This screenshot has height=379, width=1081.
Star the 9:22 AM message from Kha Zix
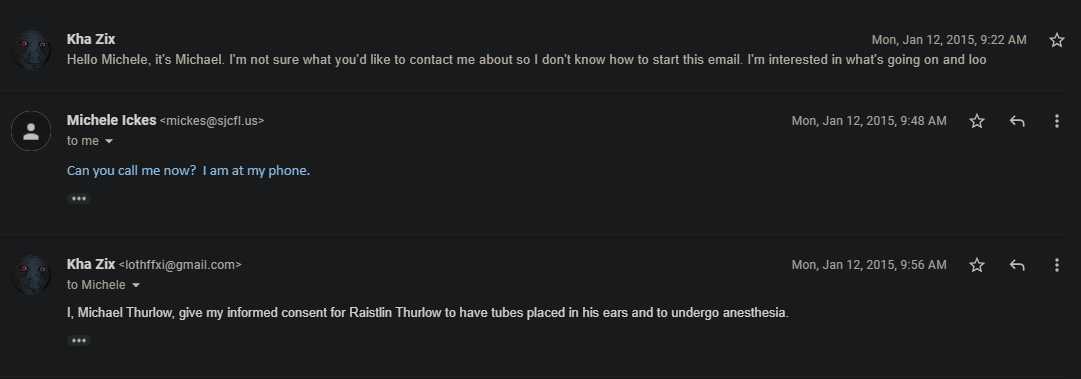coord(1056,40)
